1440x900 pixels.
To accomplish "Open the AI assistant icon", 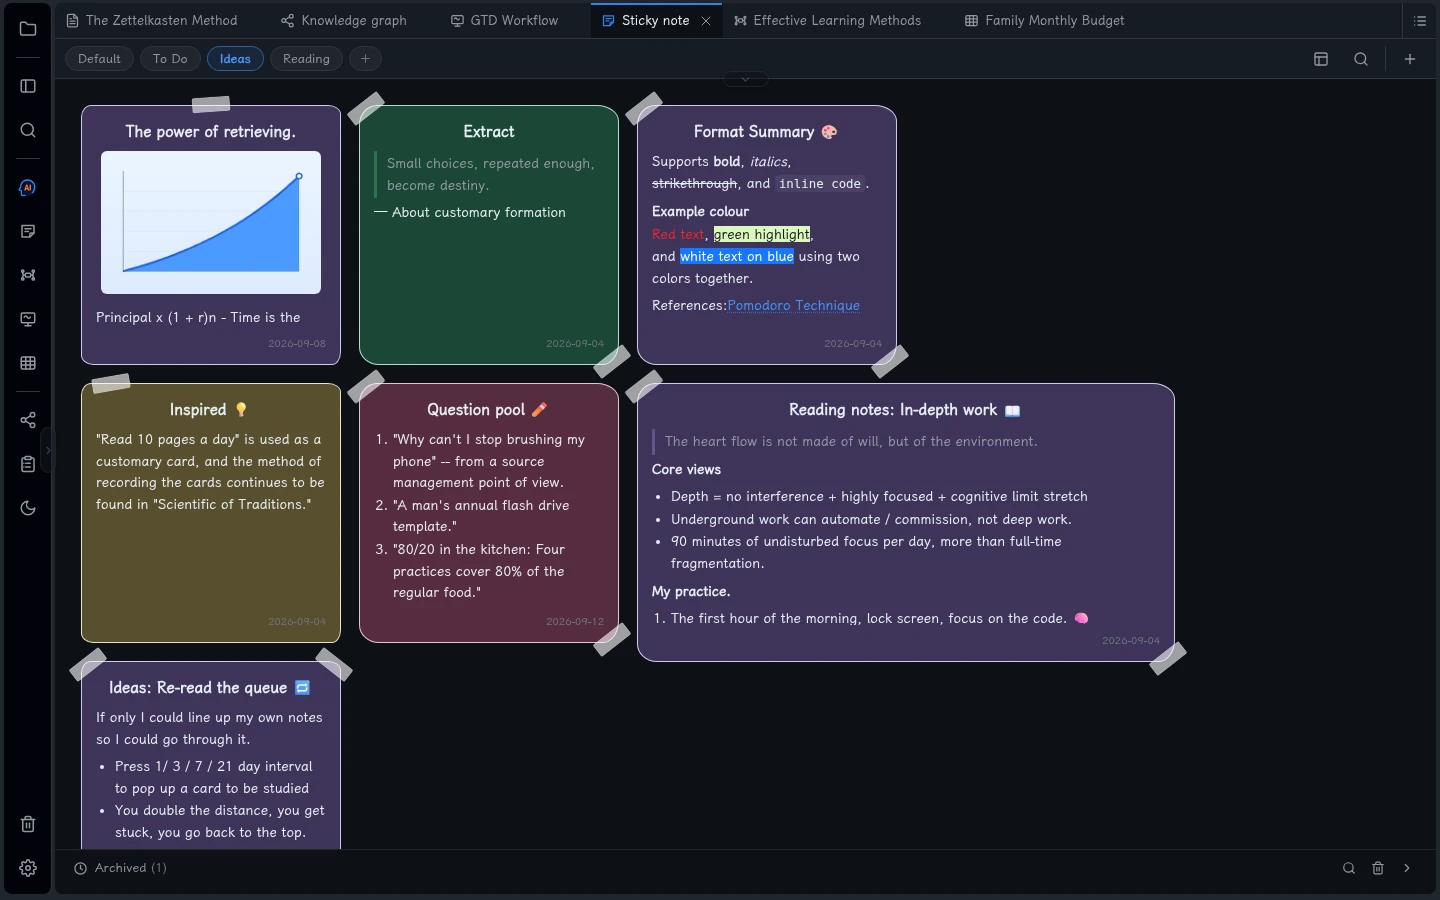I will click(28, 188).
